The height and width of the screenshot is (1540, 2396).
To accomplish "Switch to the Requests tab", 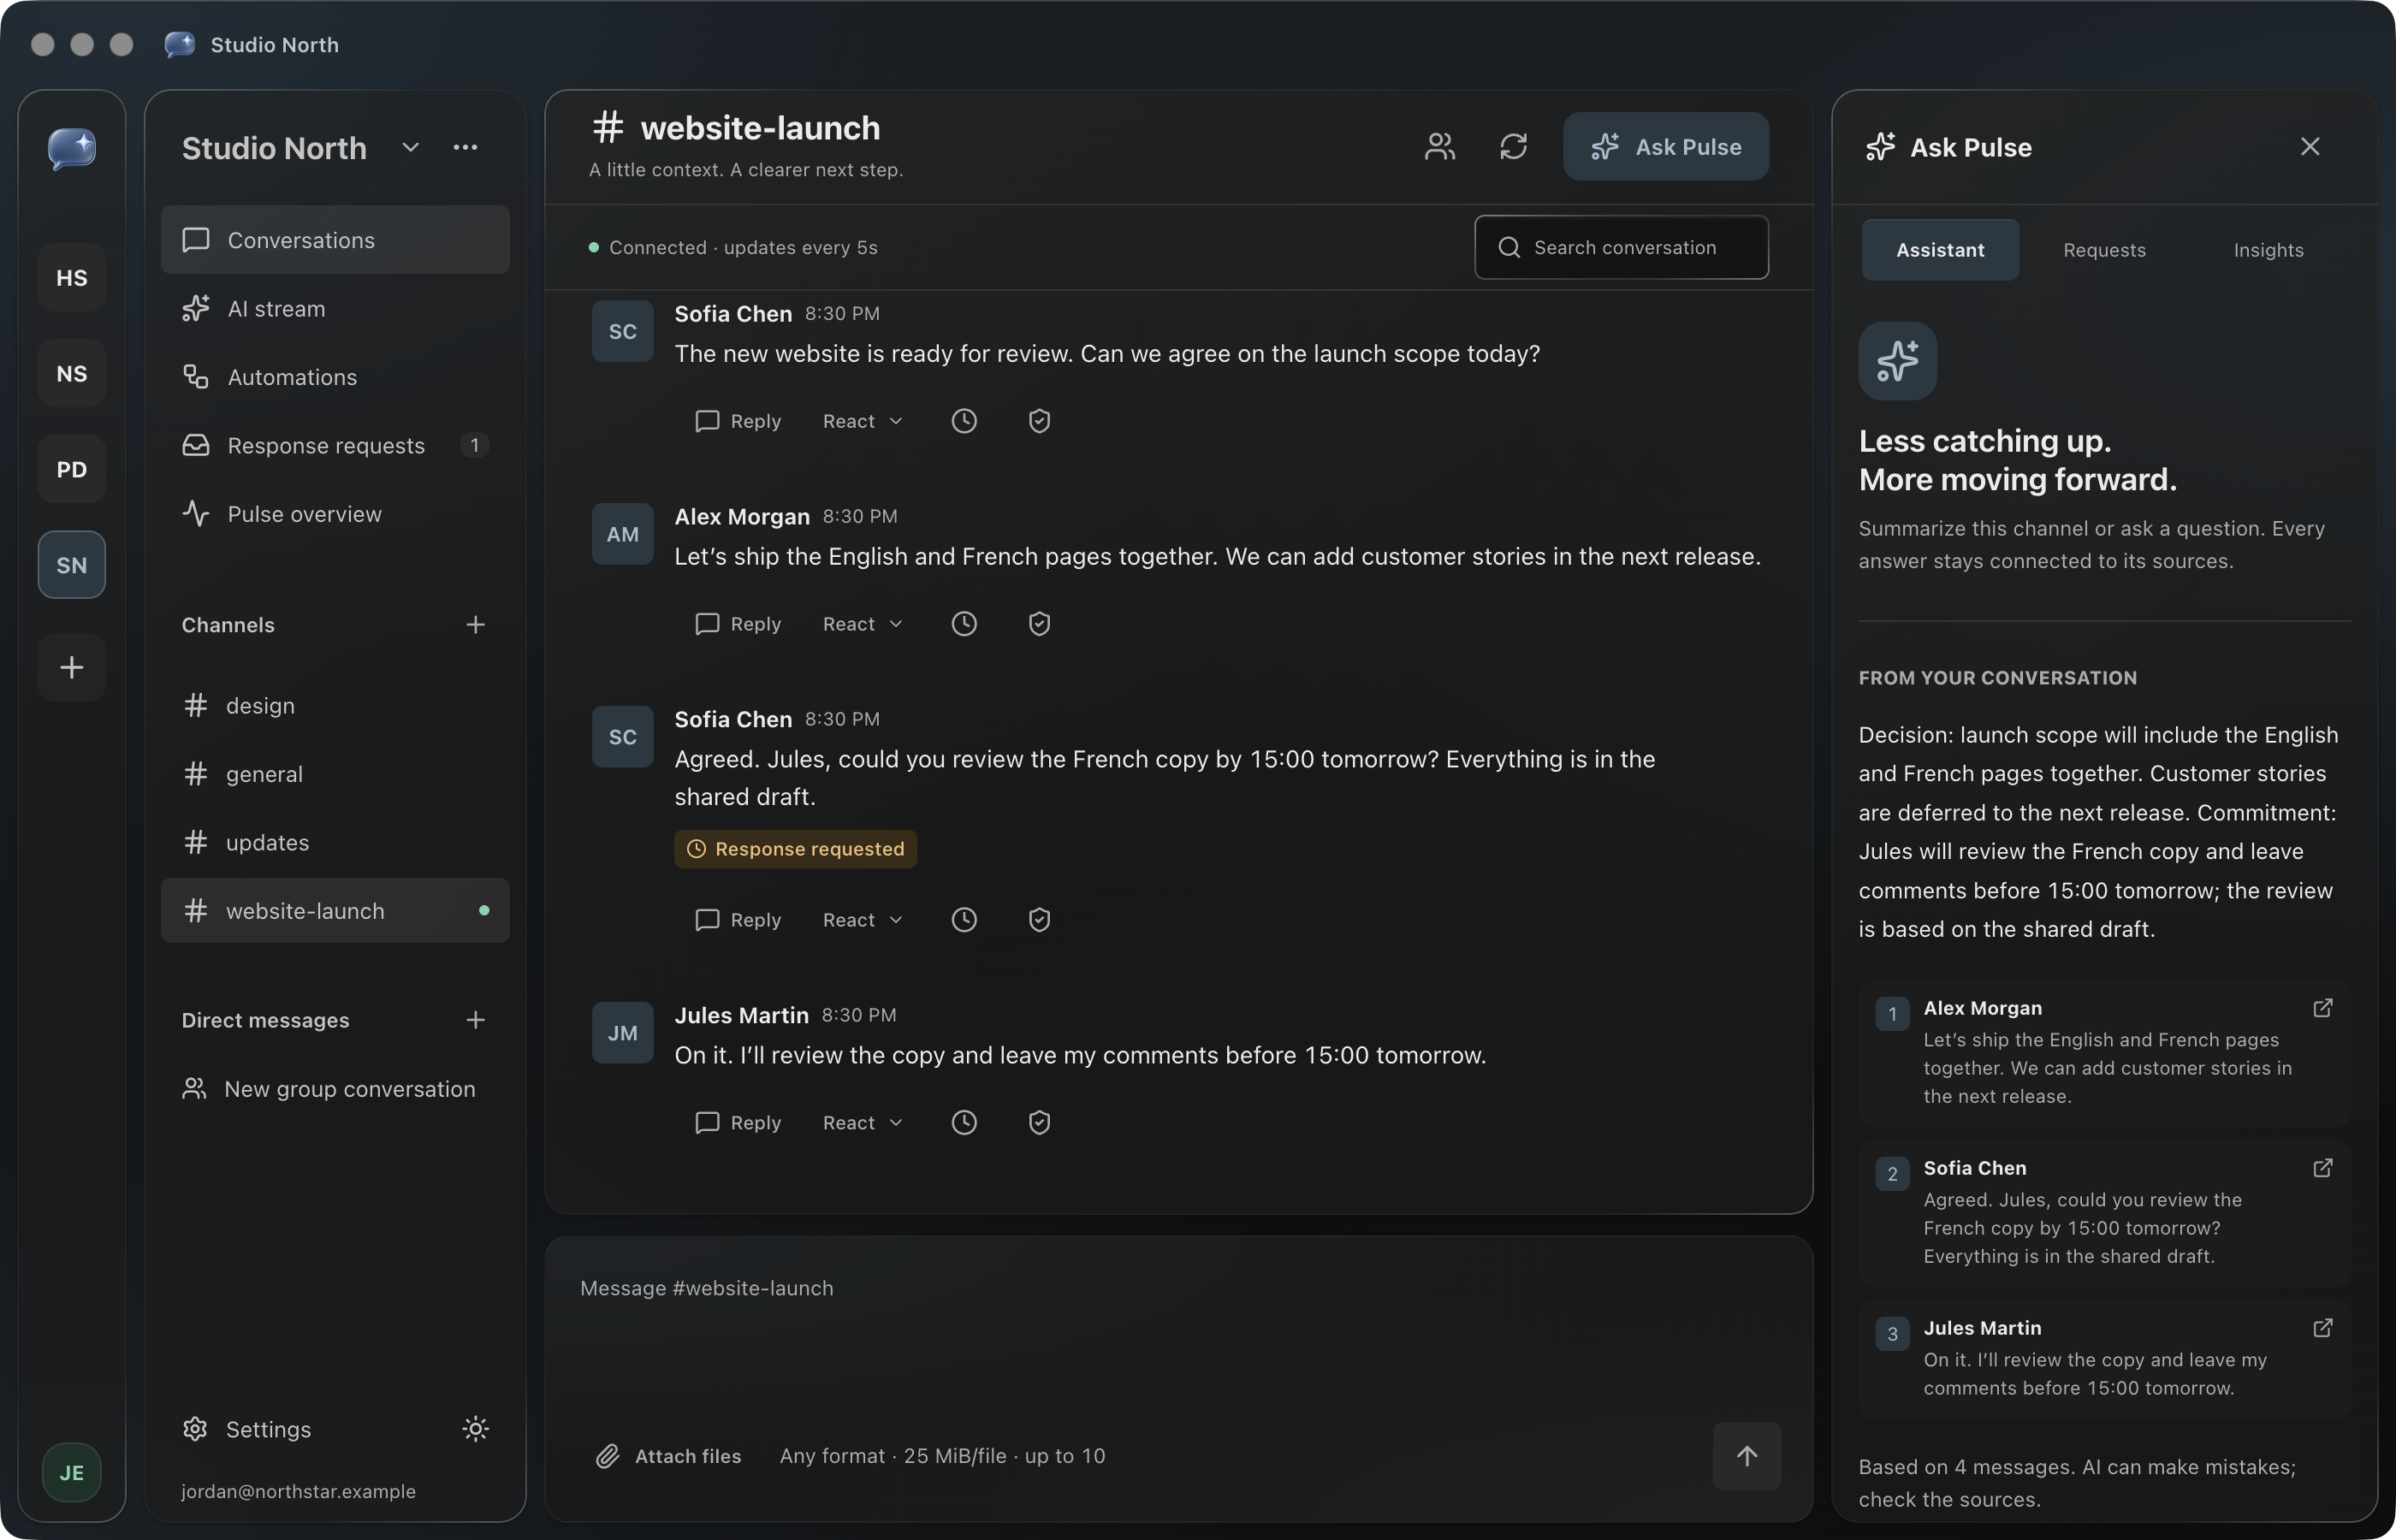I will coord(2104,250).
